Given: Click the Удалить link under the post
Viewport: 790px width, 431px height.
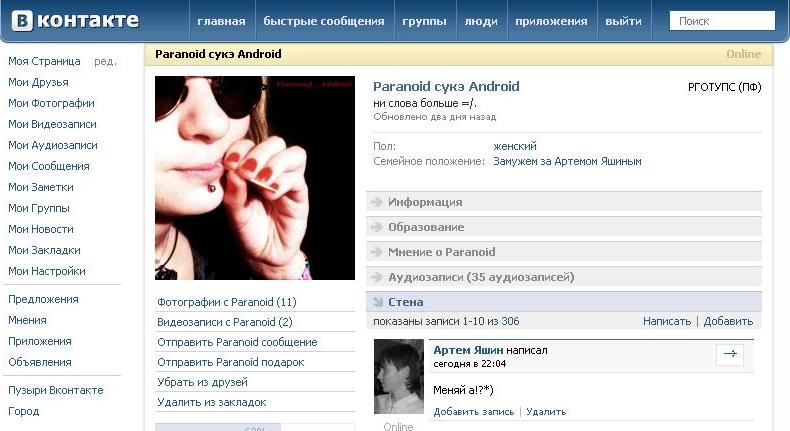Looking at the screenshot, I should click(546, 412).
